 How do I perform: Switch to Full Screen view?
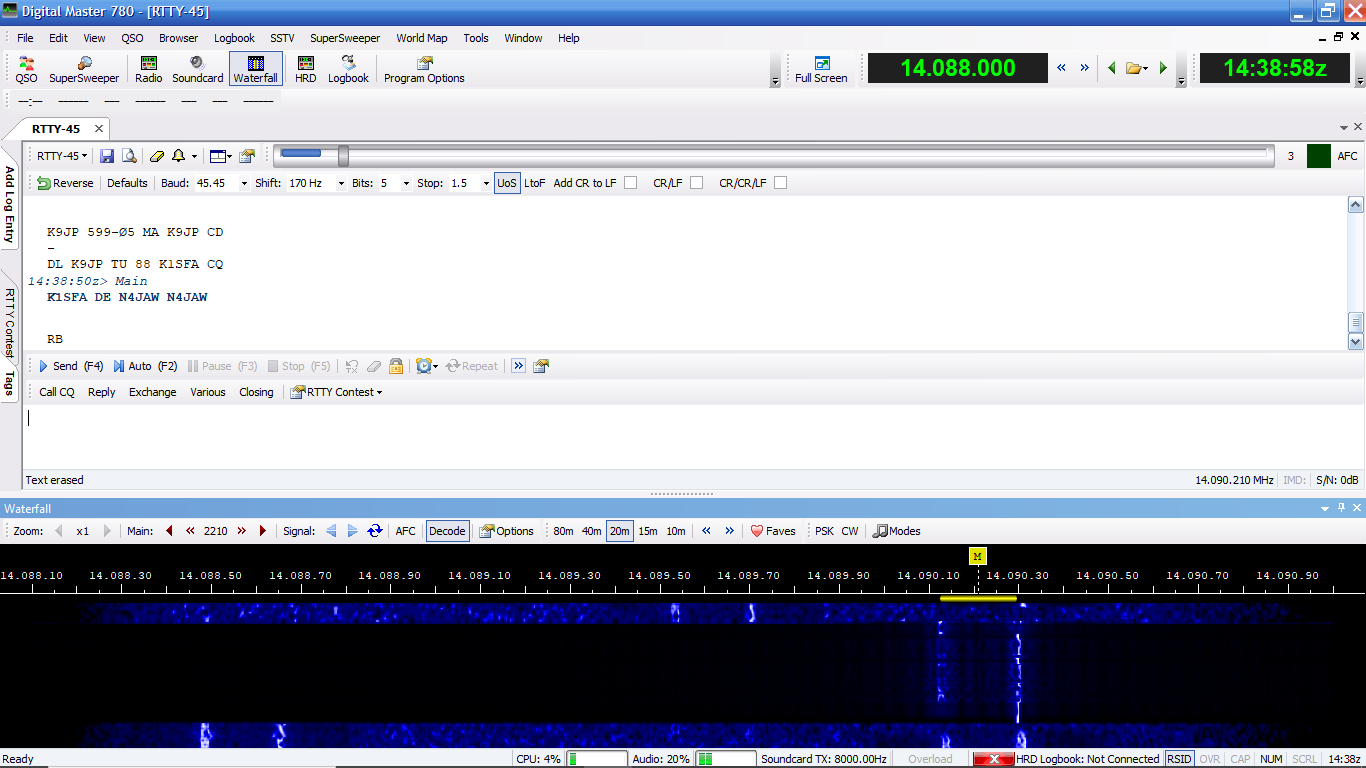821,69
